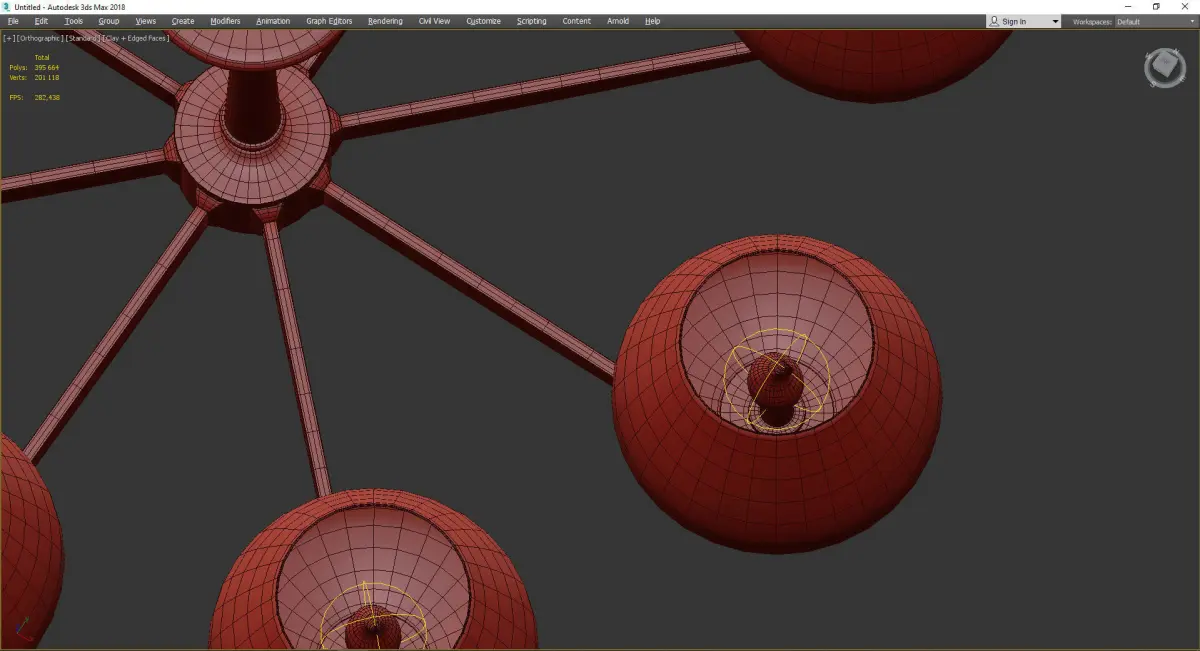Open the Create menu
The width and height of the screenshot is (1200, 651).
[x=183, y=21]
